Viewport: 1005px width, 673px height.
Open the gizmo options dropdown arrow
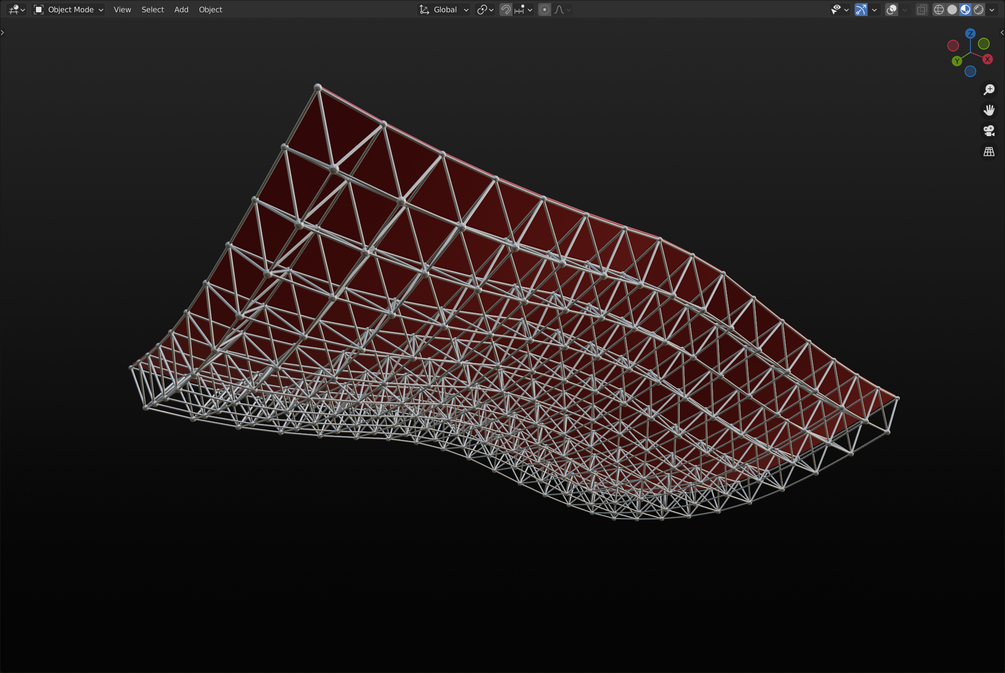[x=874, y=10]
